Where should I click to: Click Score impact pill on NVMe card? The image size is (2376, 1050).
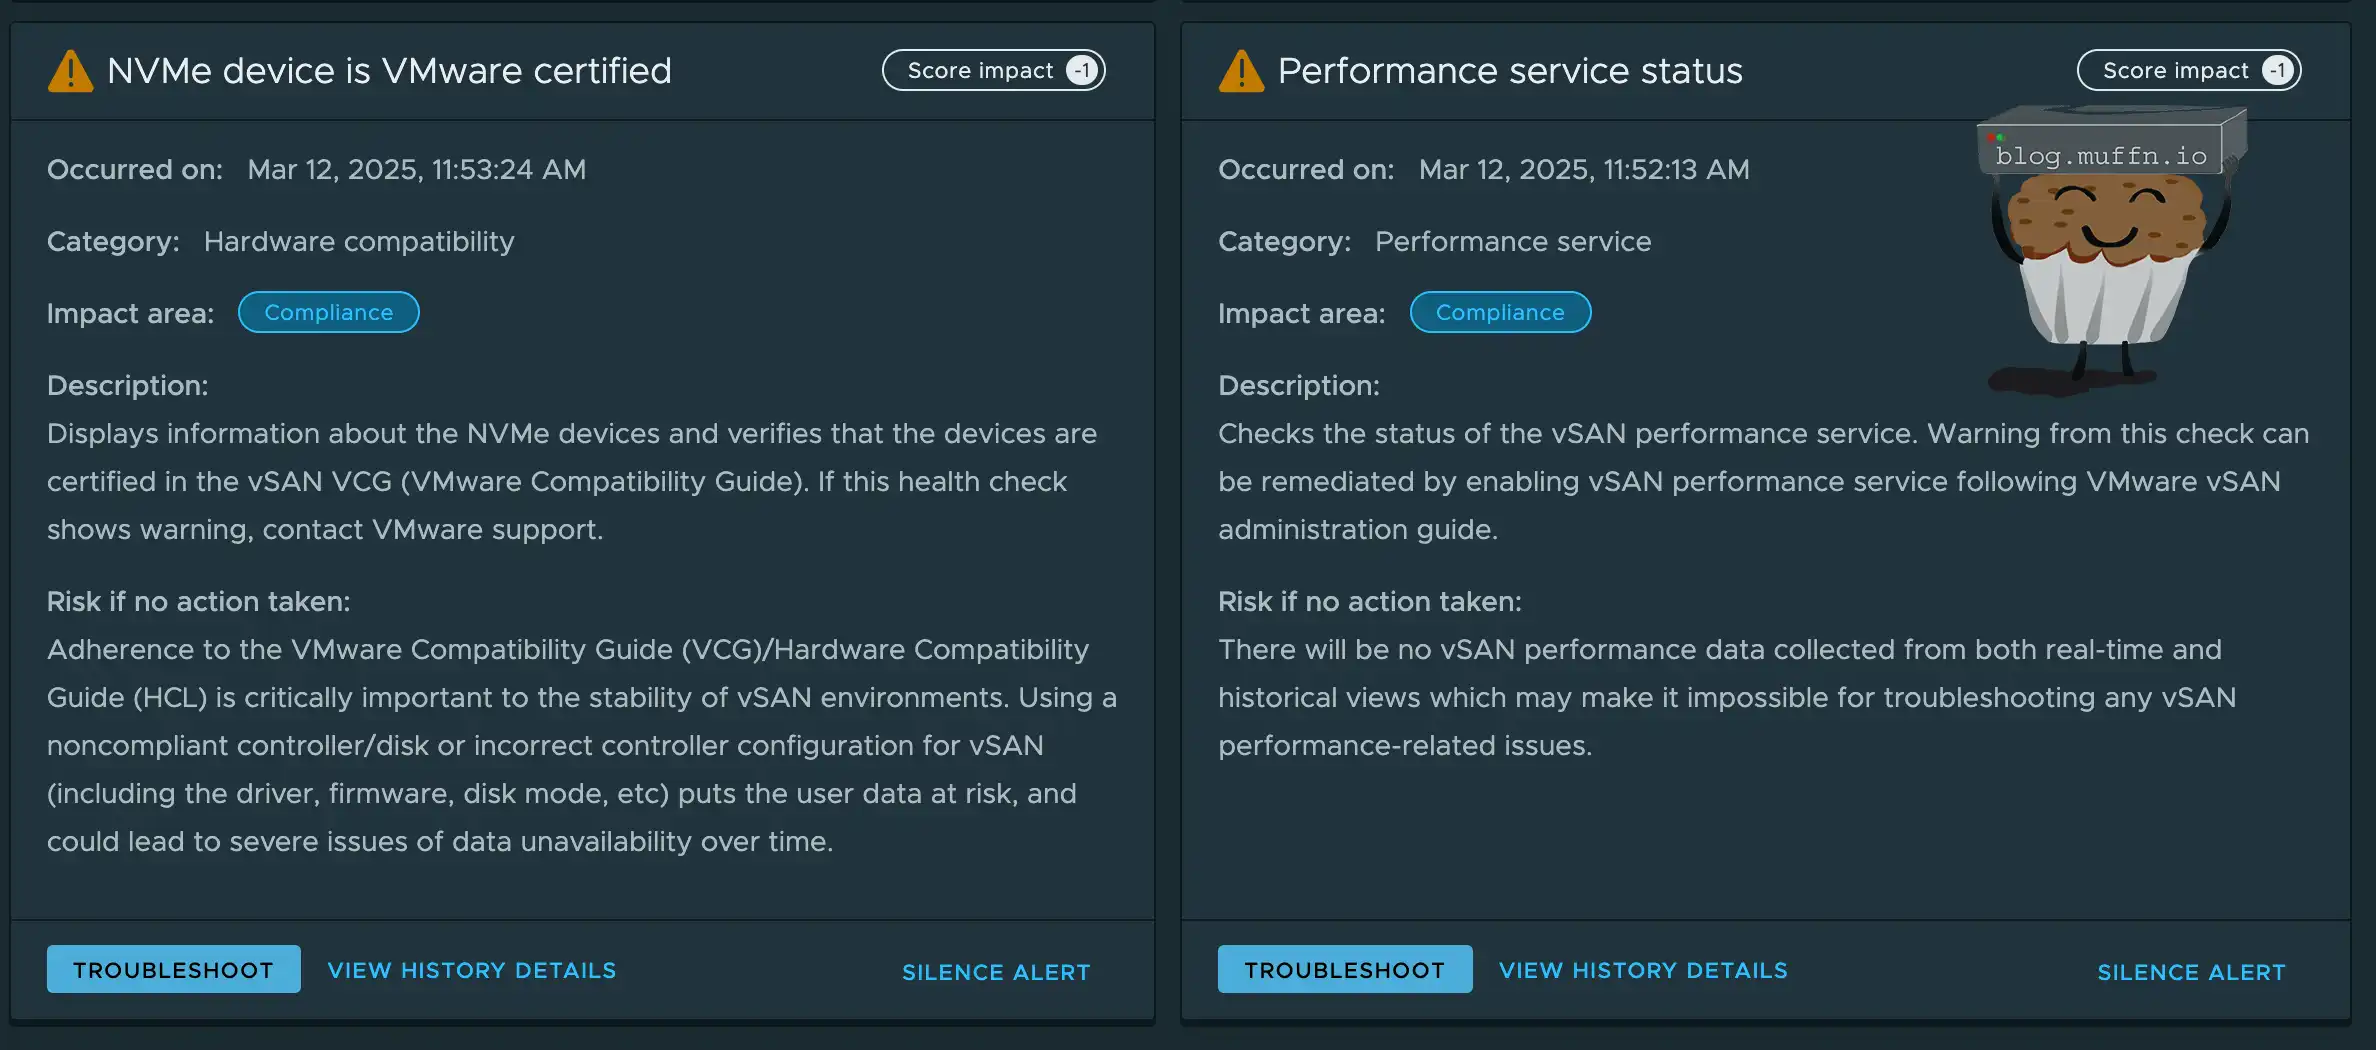click(980, 70)
